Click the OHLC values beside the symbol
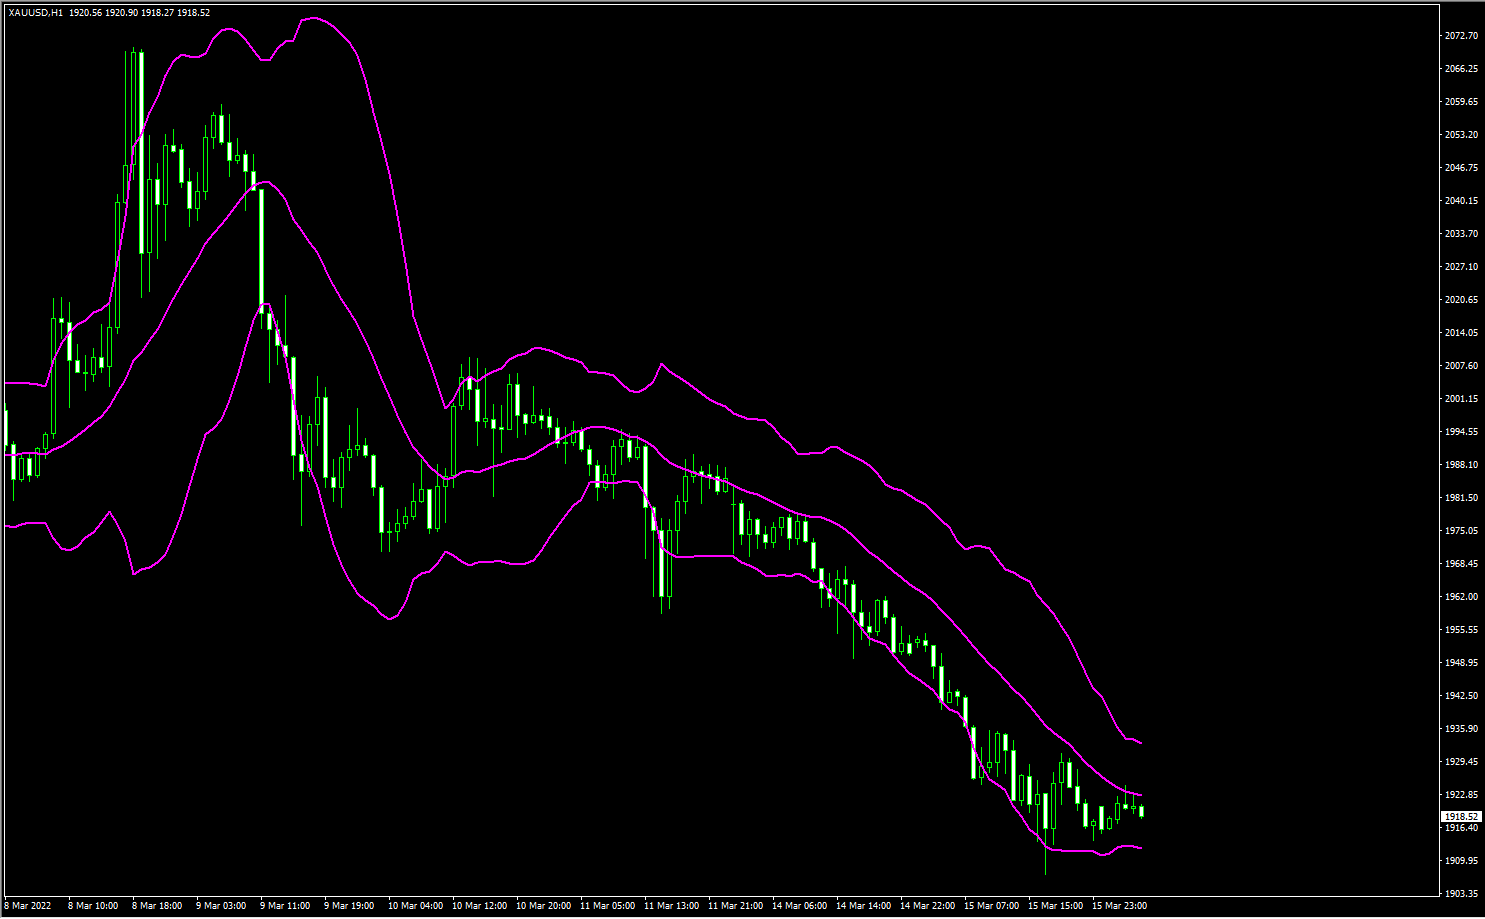Screen dimensions: 1485x919 [x=139, y=13]
